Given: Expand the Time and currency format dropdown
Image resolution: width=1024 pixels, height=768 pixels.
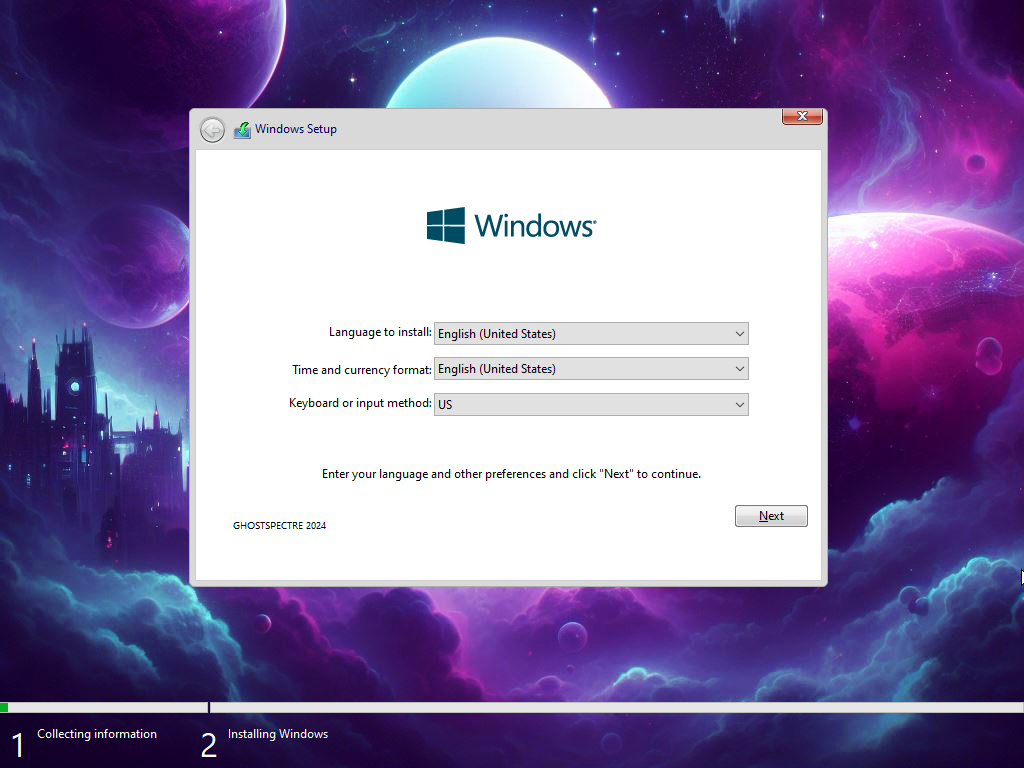Looking at the screenshot, I should (x=591, y=369).
